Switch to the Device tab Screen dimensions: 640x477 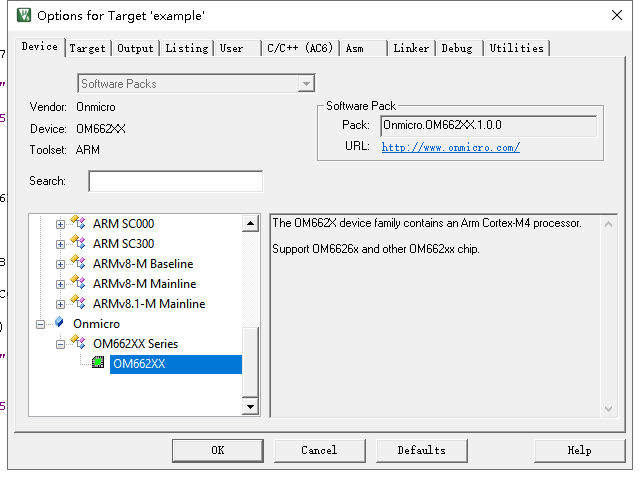tap(40, 47)
